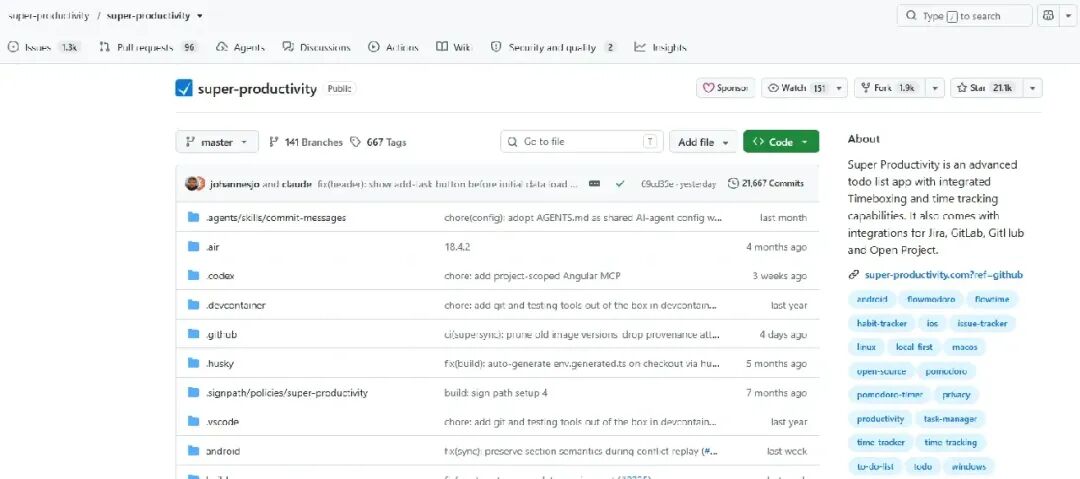1080x479 pixels.
Task: Open commit 'build: sign path setup 4'
Action: click(496, 393)
